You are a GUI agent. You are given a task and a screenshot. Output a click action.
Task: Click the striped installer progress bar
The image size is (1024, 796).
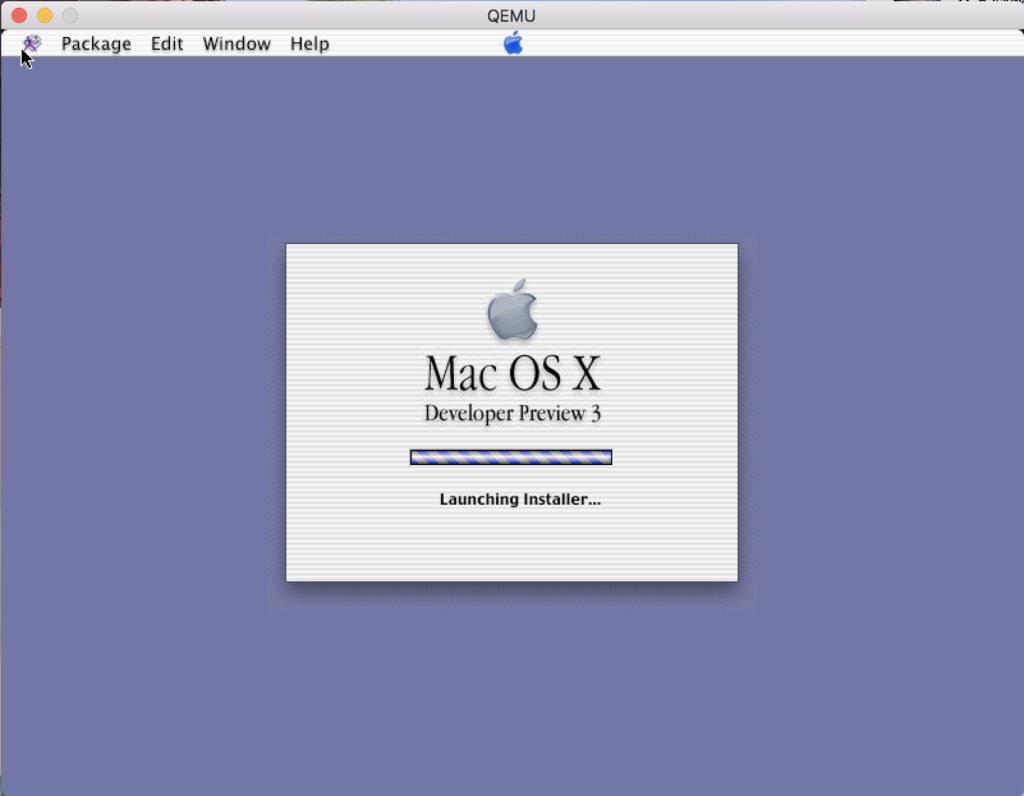(510, 456)
